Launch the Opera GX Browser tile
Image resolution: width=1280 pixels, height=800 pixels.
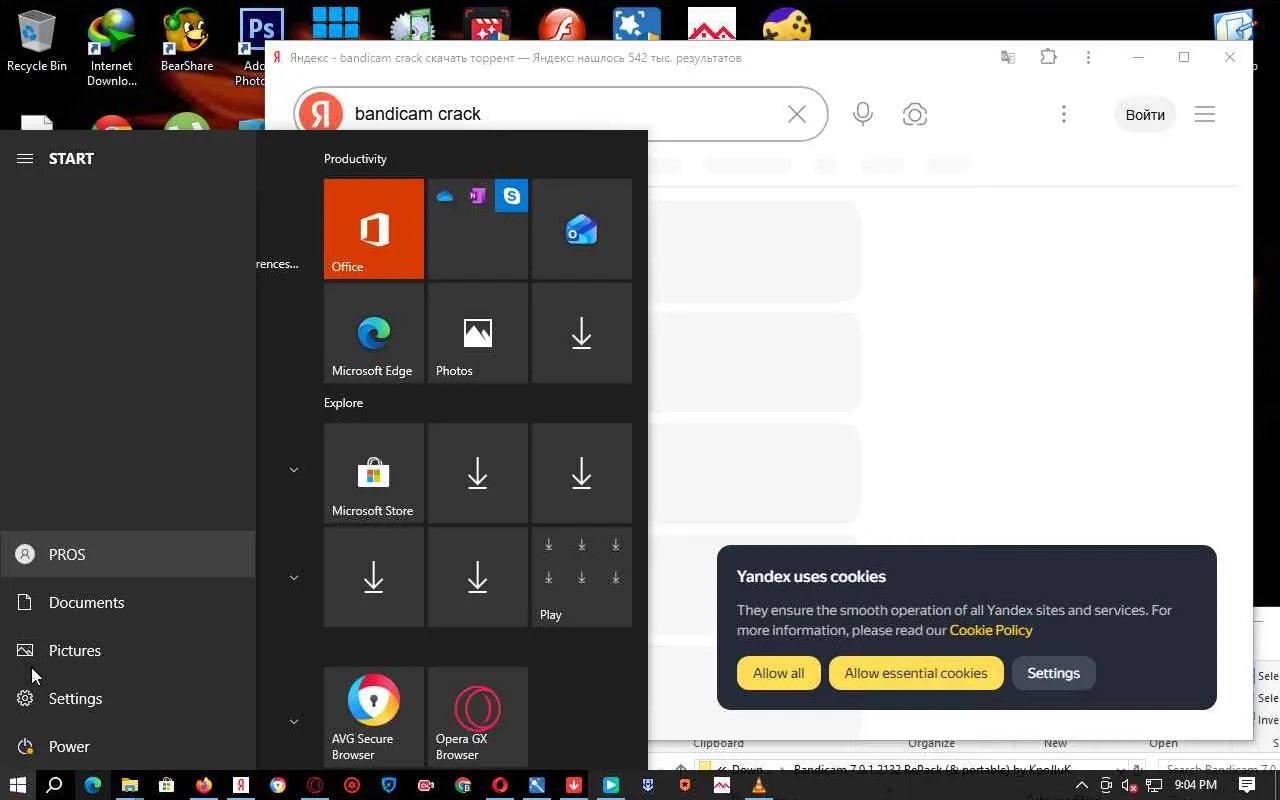click(478, 717)
